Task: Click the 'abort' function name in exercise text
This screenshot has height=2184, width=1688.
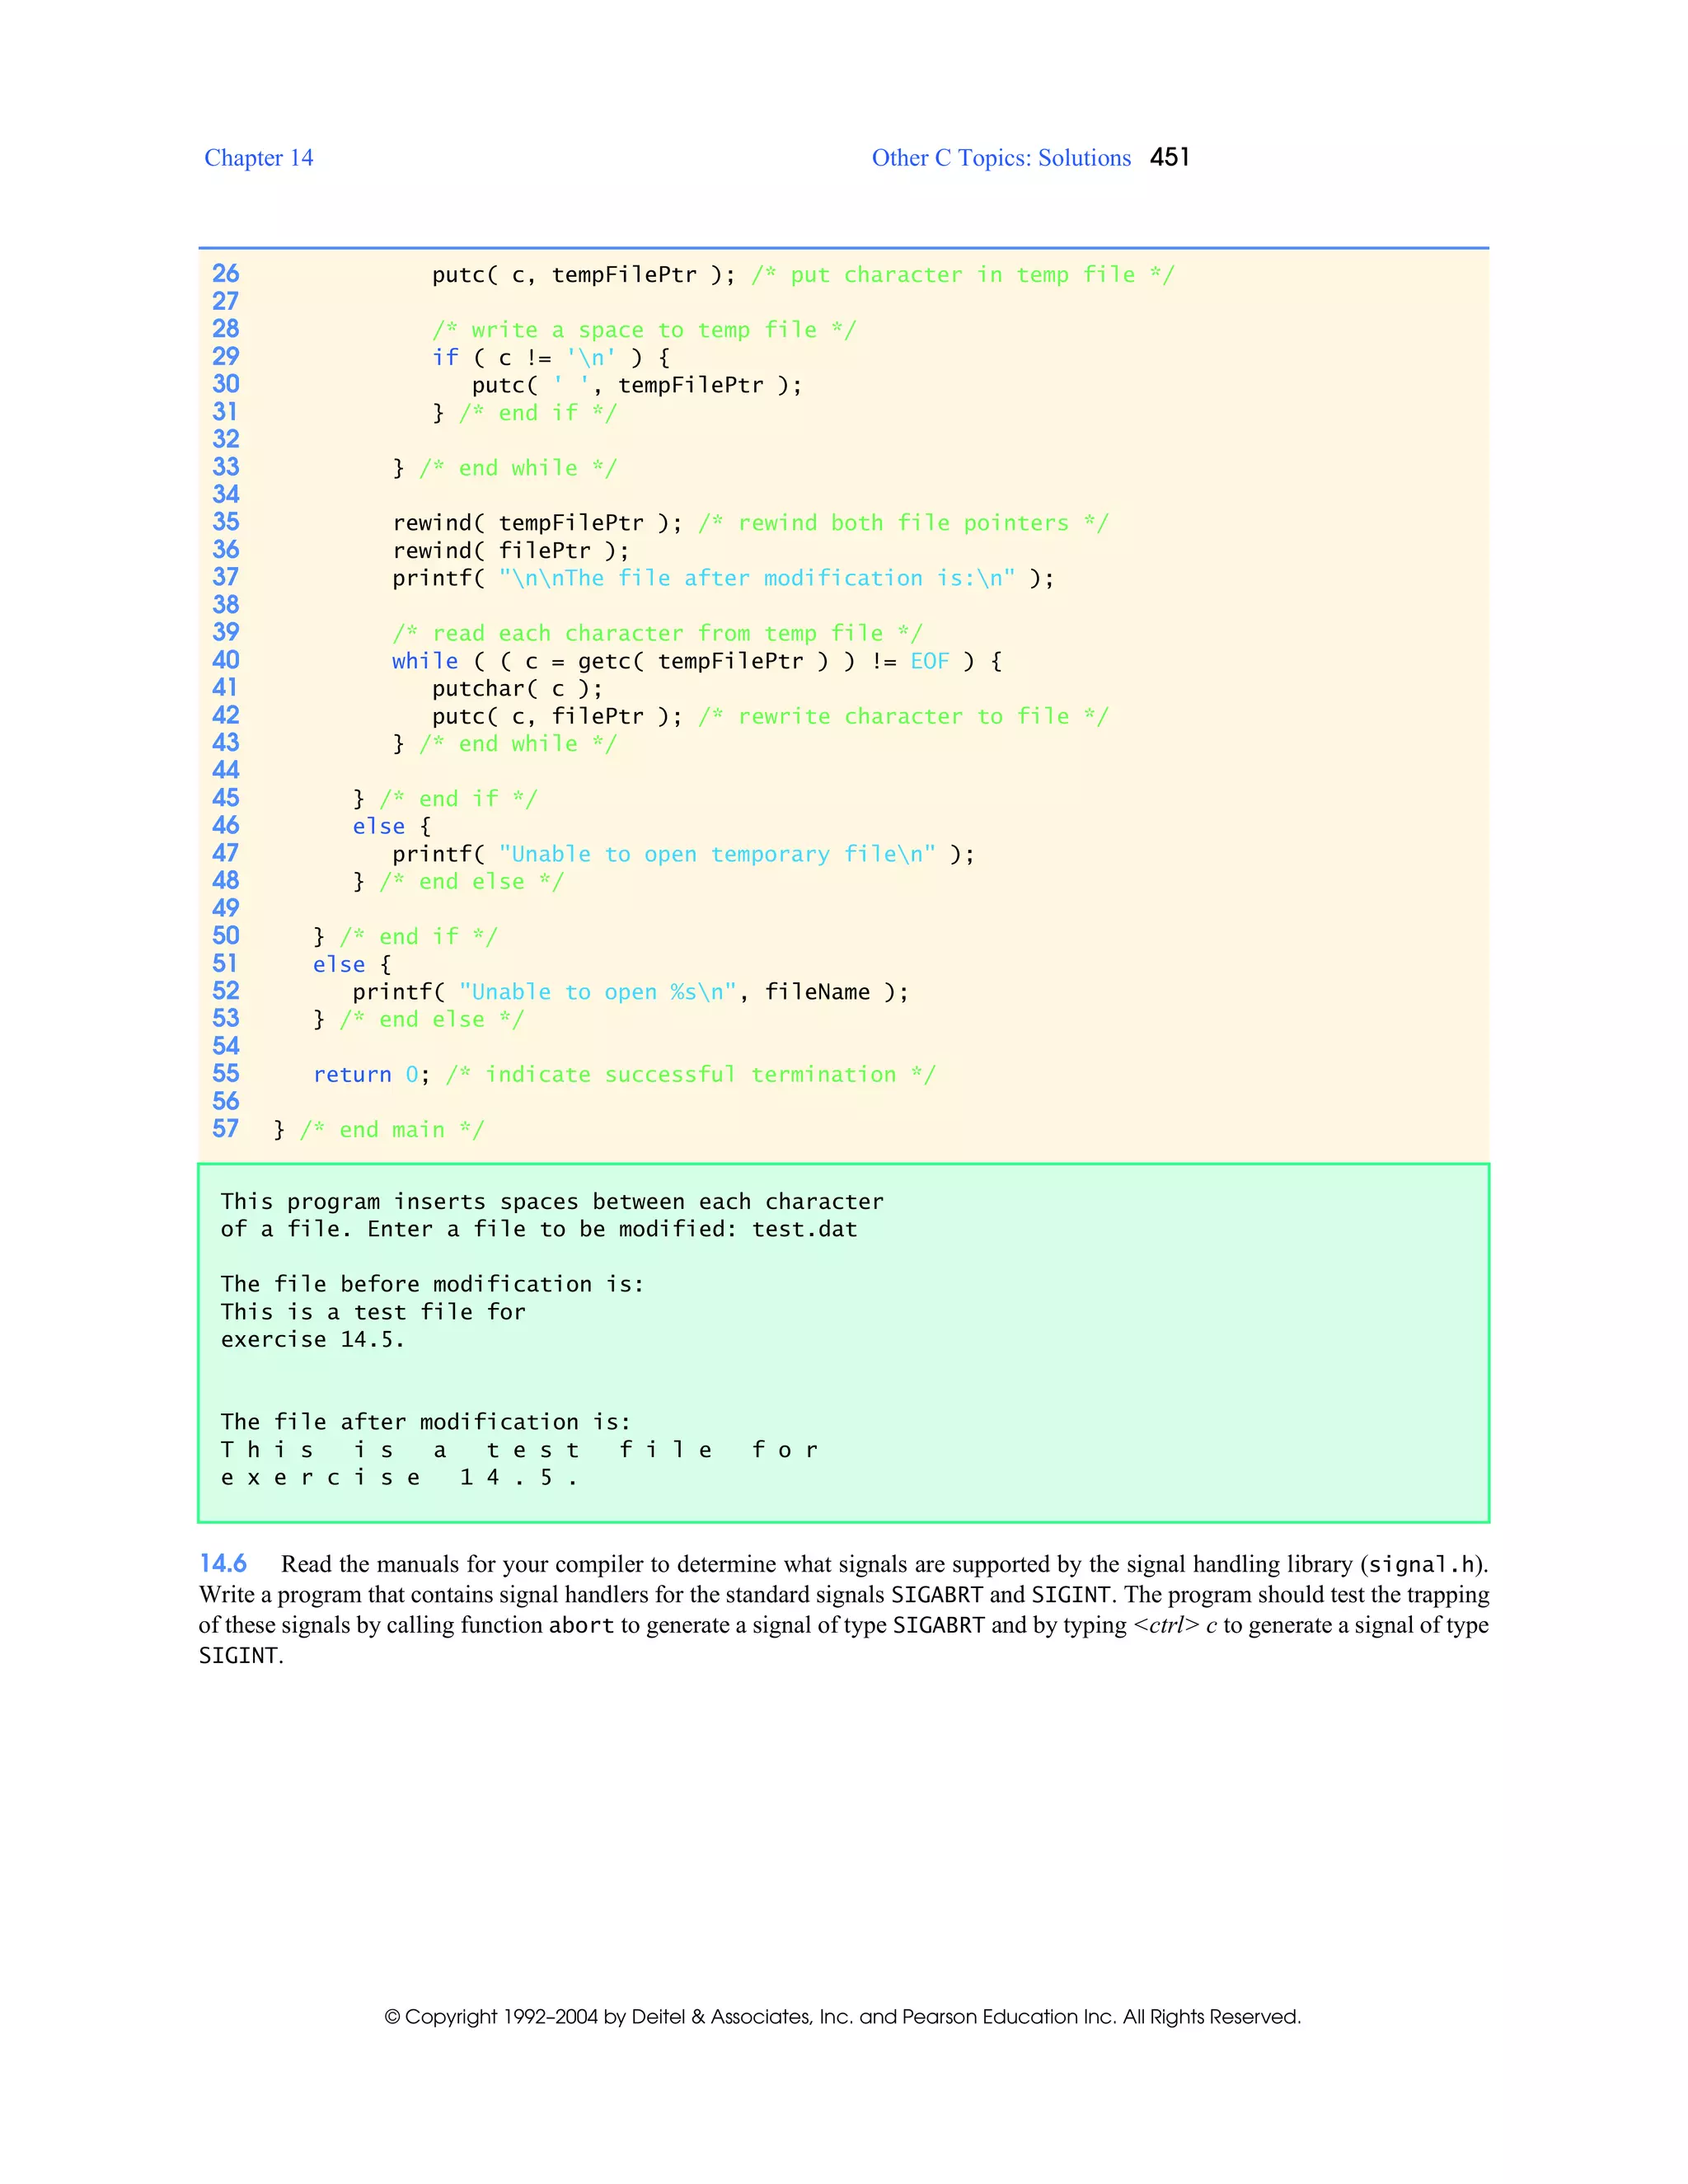Action: pyautogui.click(x=581, y=1625)
